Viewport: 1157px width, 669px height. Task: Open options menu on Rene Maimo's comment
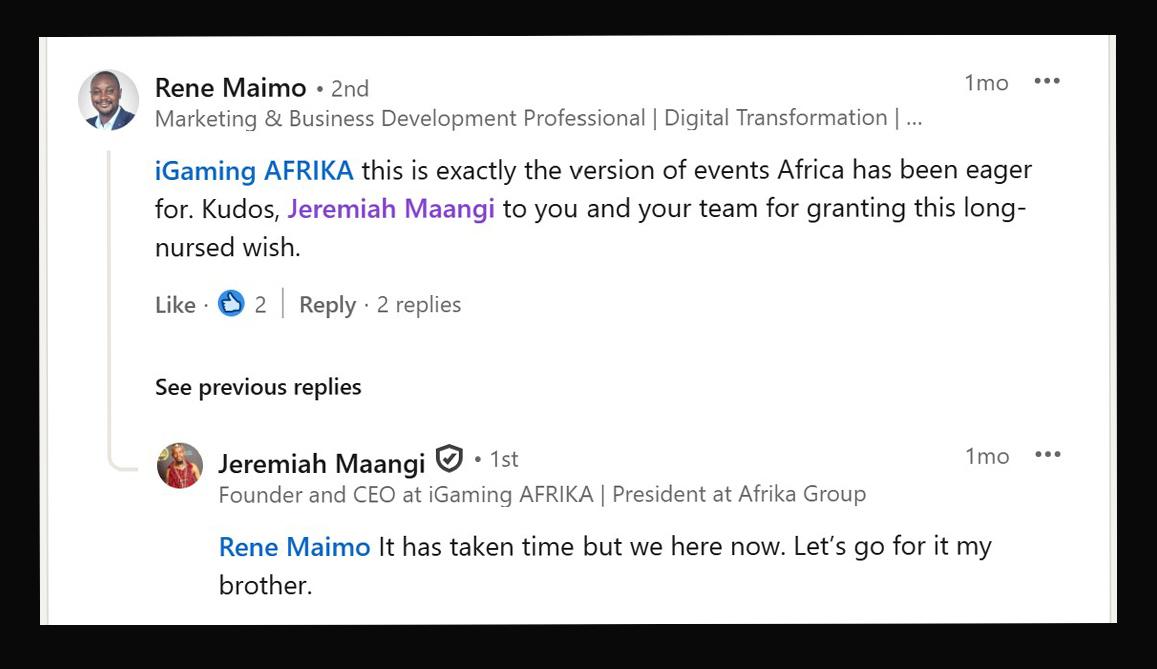(1047, 82)
